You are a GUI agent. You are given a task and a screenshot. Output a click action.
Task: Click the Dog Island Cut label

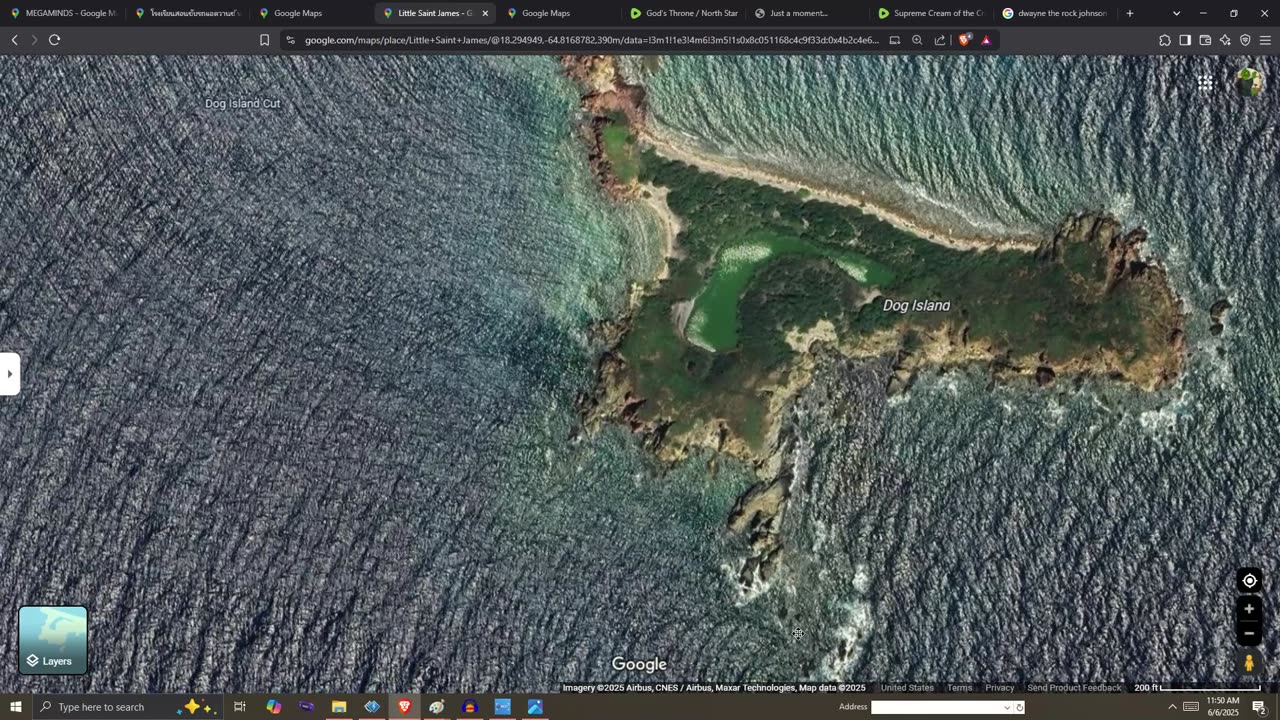(x=242, y=104)
